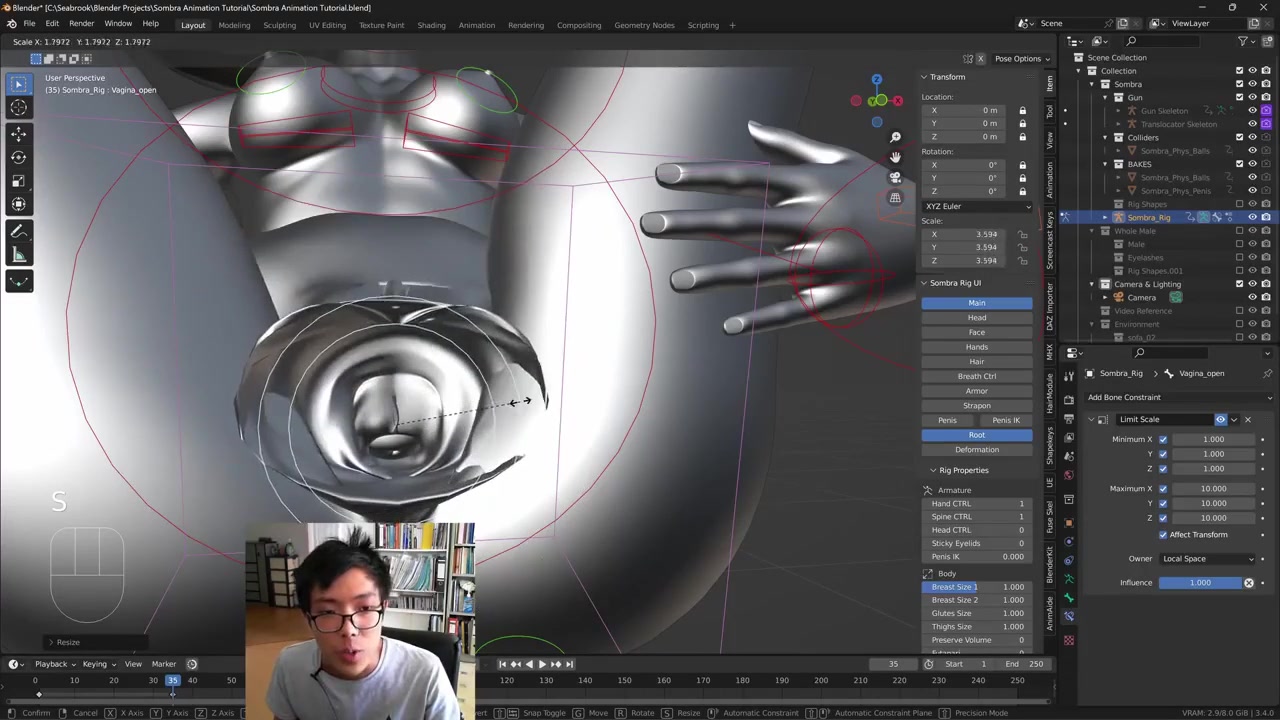The image size is (1280, 720).
Task: Toggle Affect Transform checkbox
Action: pyautogui.click(x=1163, y=535)
